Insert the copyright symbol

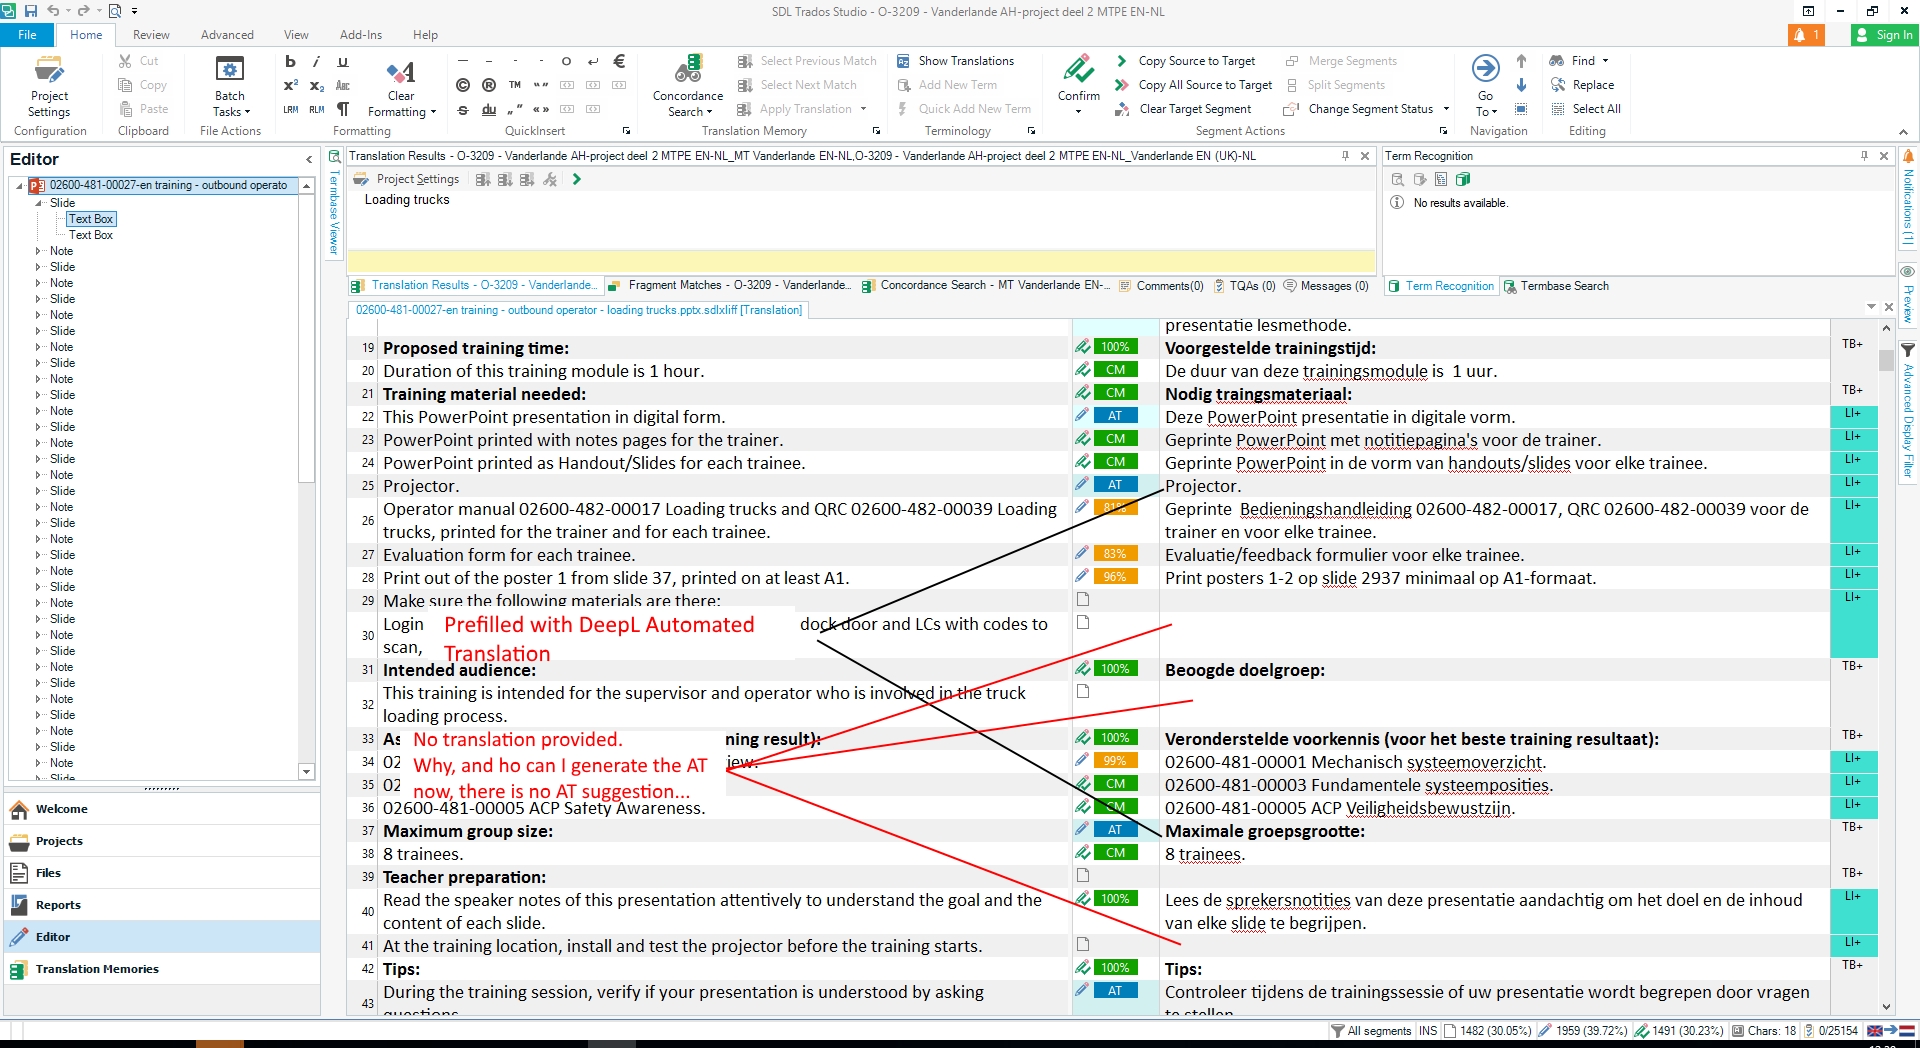coord(463,85)
